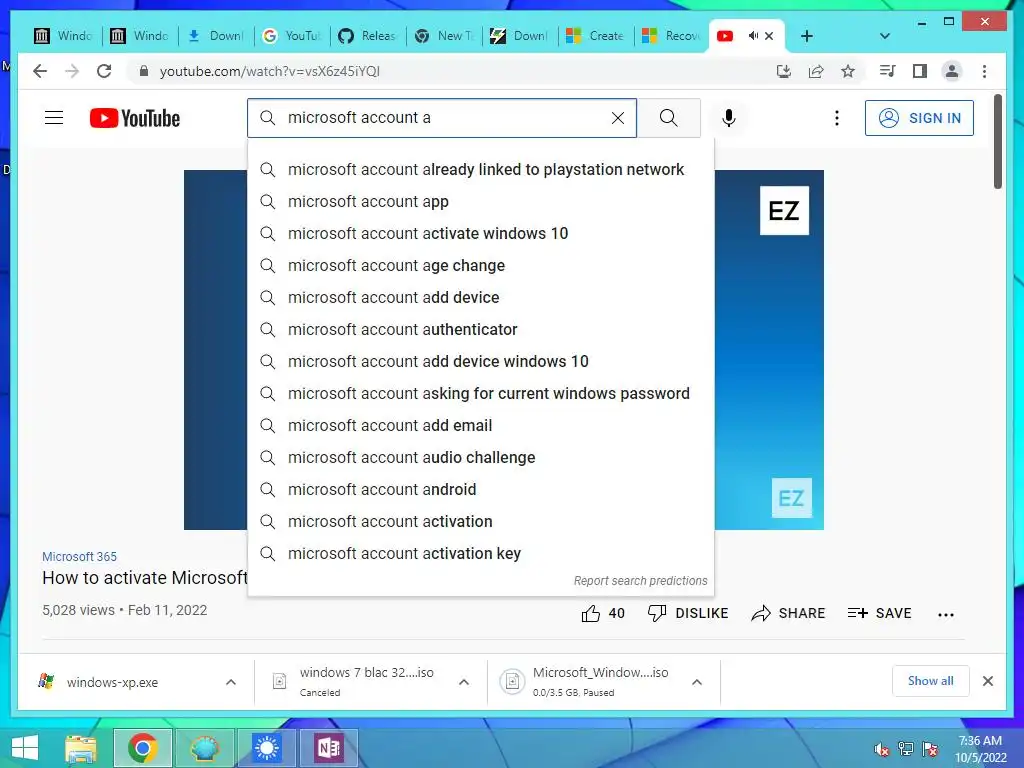Open File Explorer from the taskbar
The image size is (1024, 768).
(81, 748)
